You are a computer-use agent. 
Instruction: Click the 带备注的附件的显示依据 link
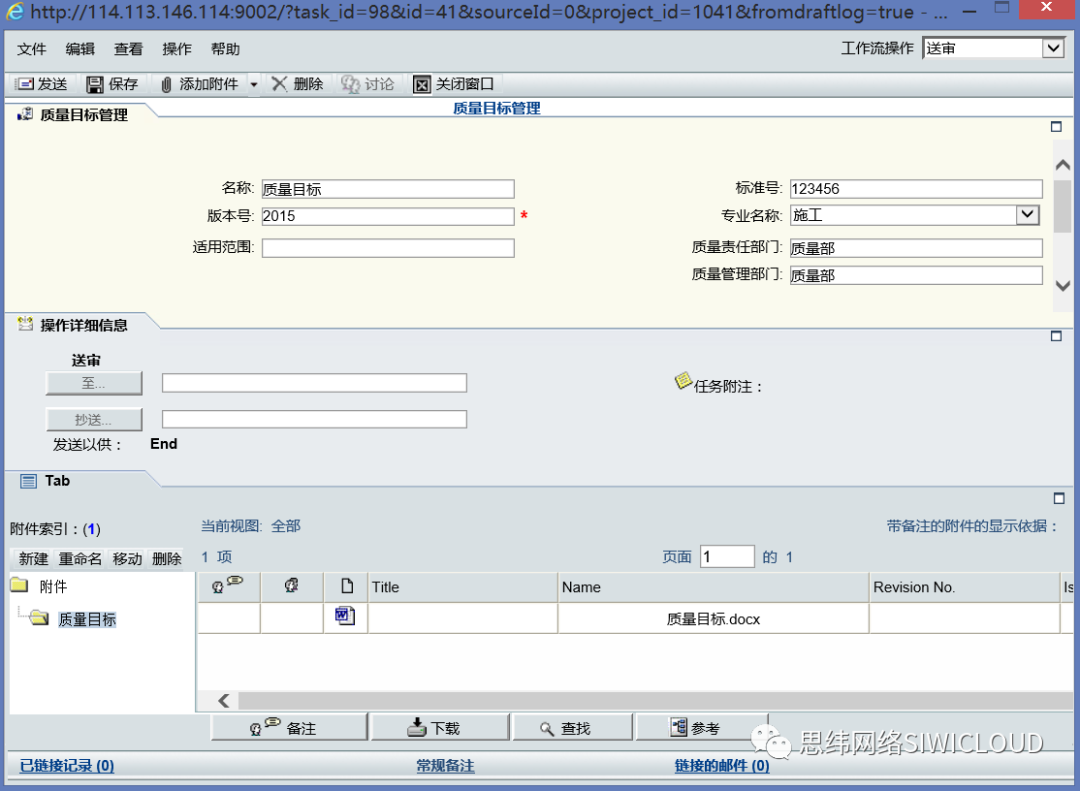971,526
